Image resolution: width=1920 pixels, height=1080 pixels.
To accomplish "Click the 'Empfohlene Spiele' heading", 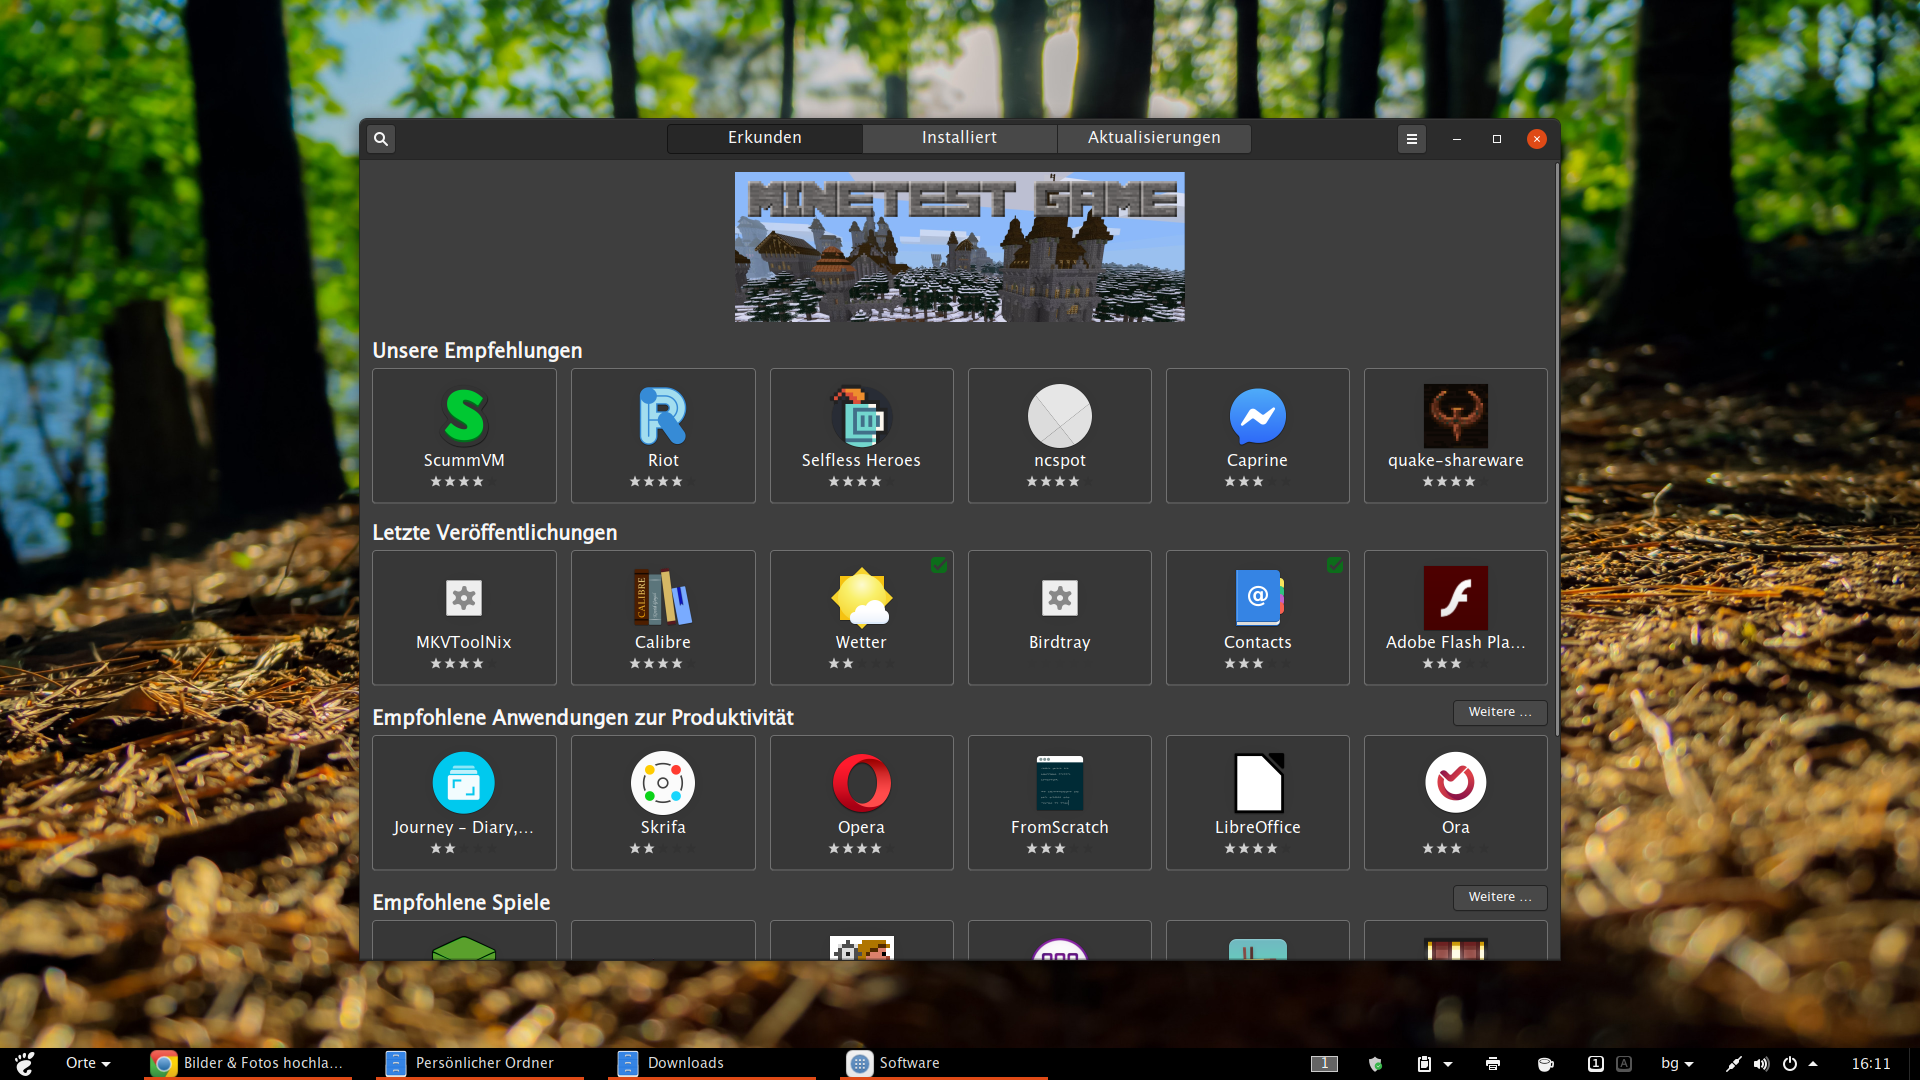I will point(461,903).
